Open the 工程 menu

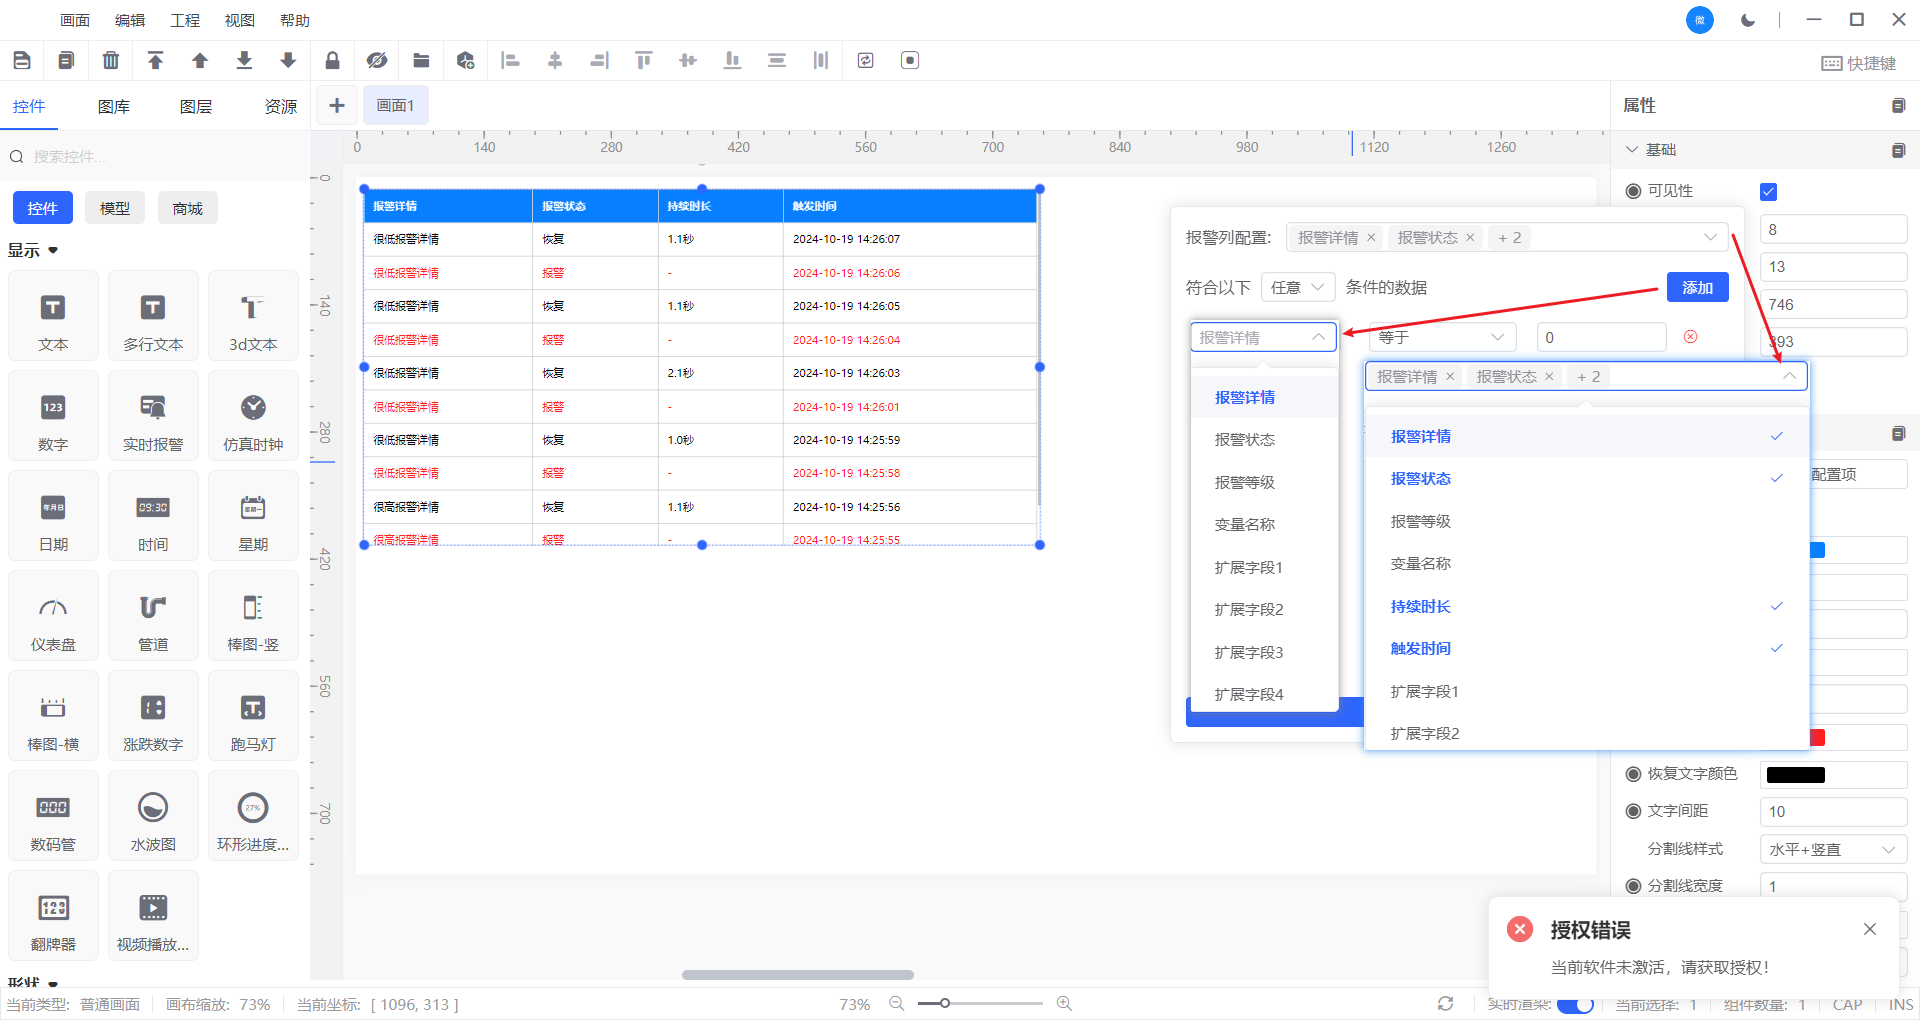pos(185,20)
